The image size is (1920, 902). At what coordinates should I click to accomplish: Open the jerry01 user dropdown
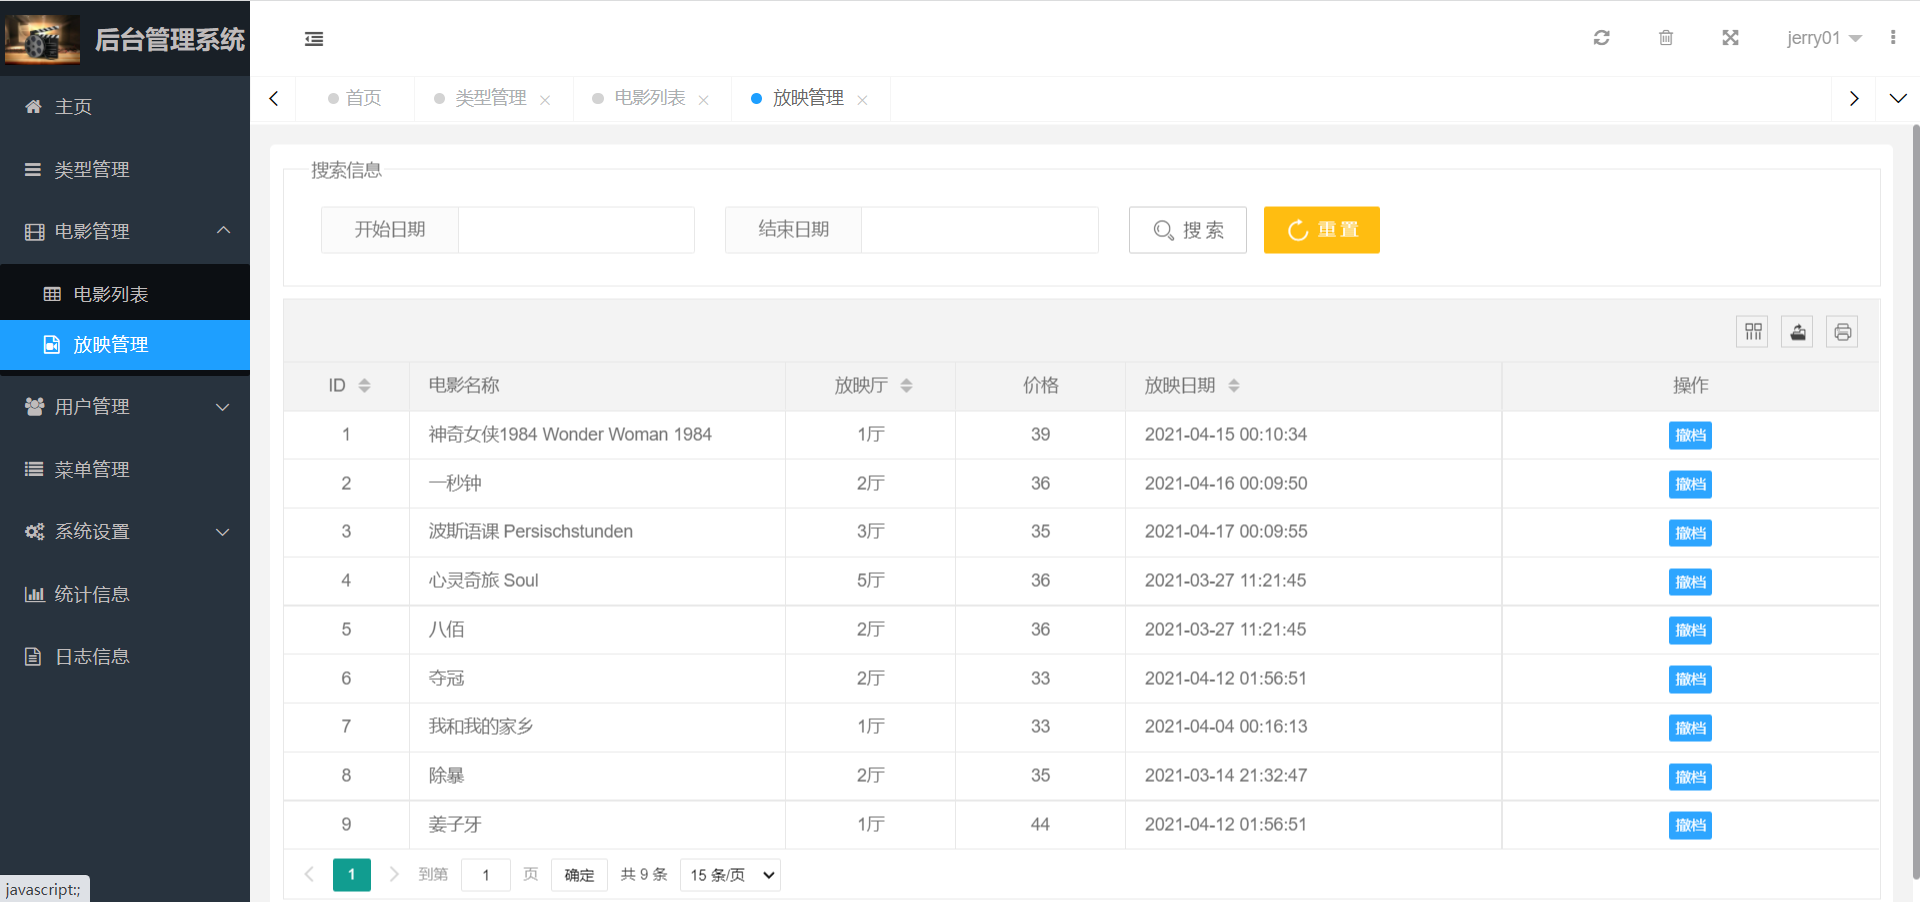click(x=1824, y=38)
